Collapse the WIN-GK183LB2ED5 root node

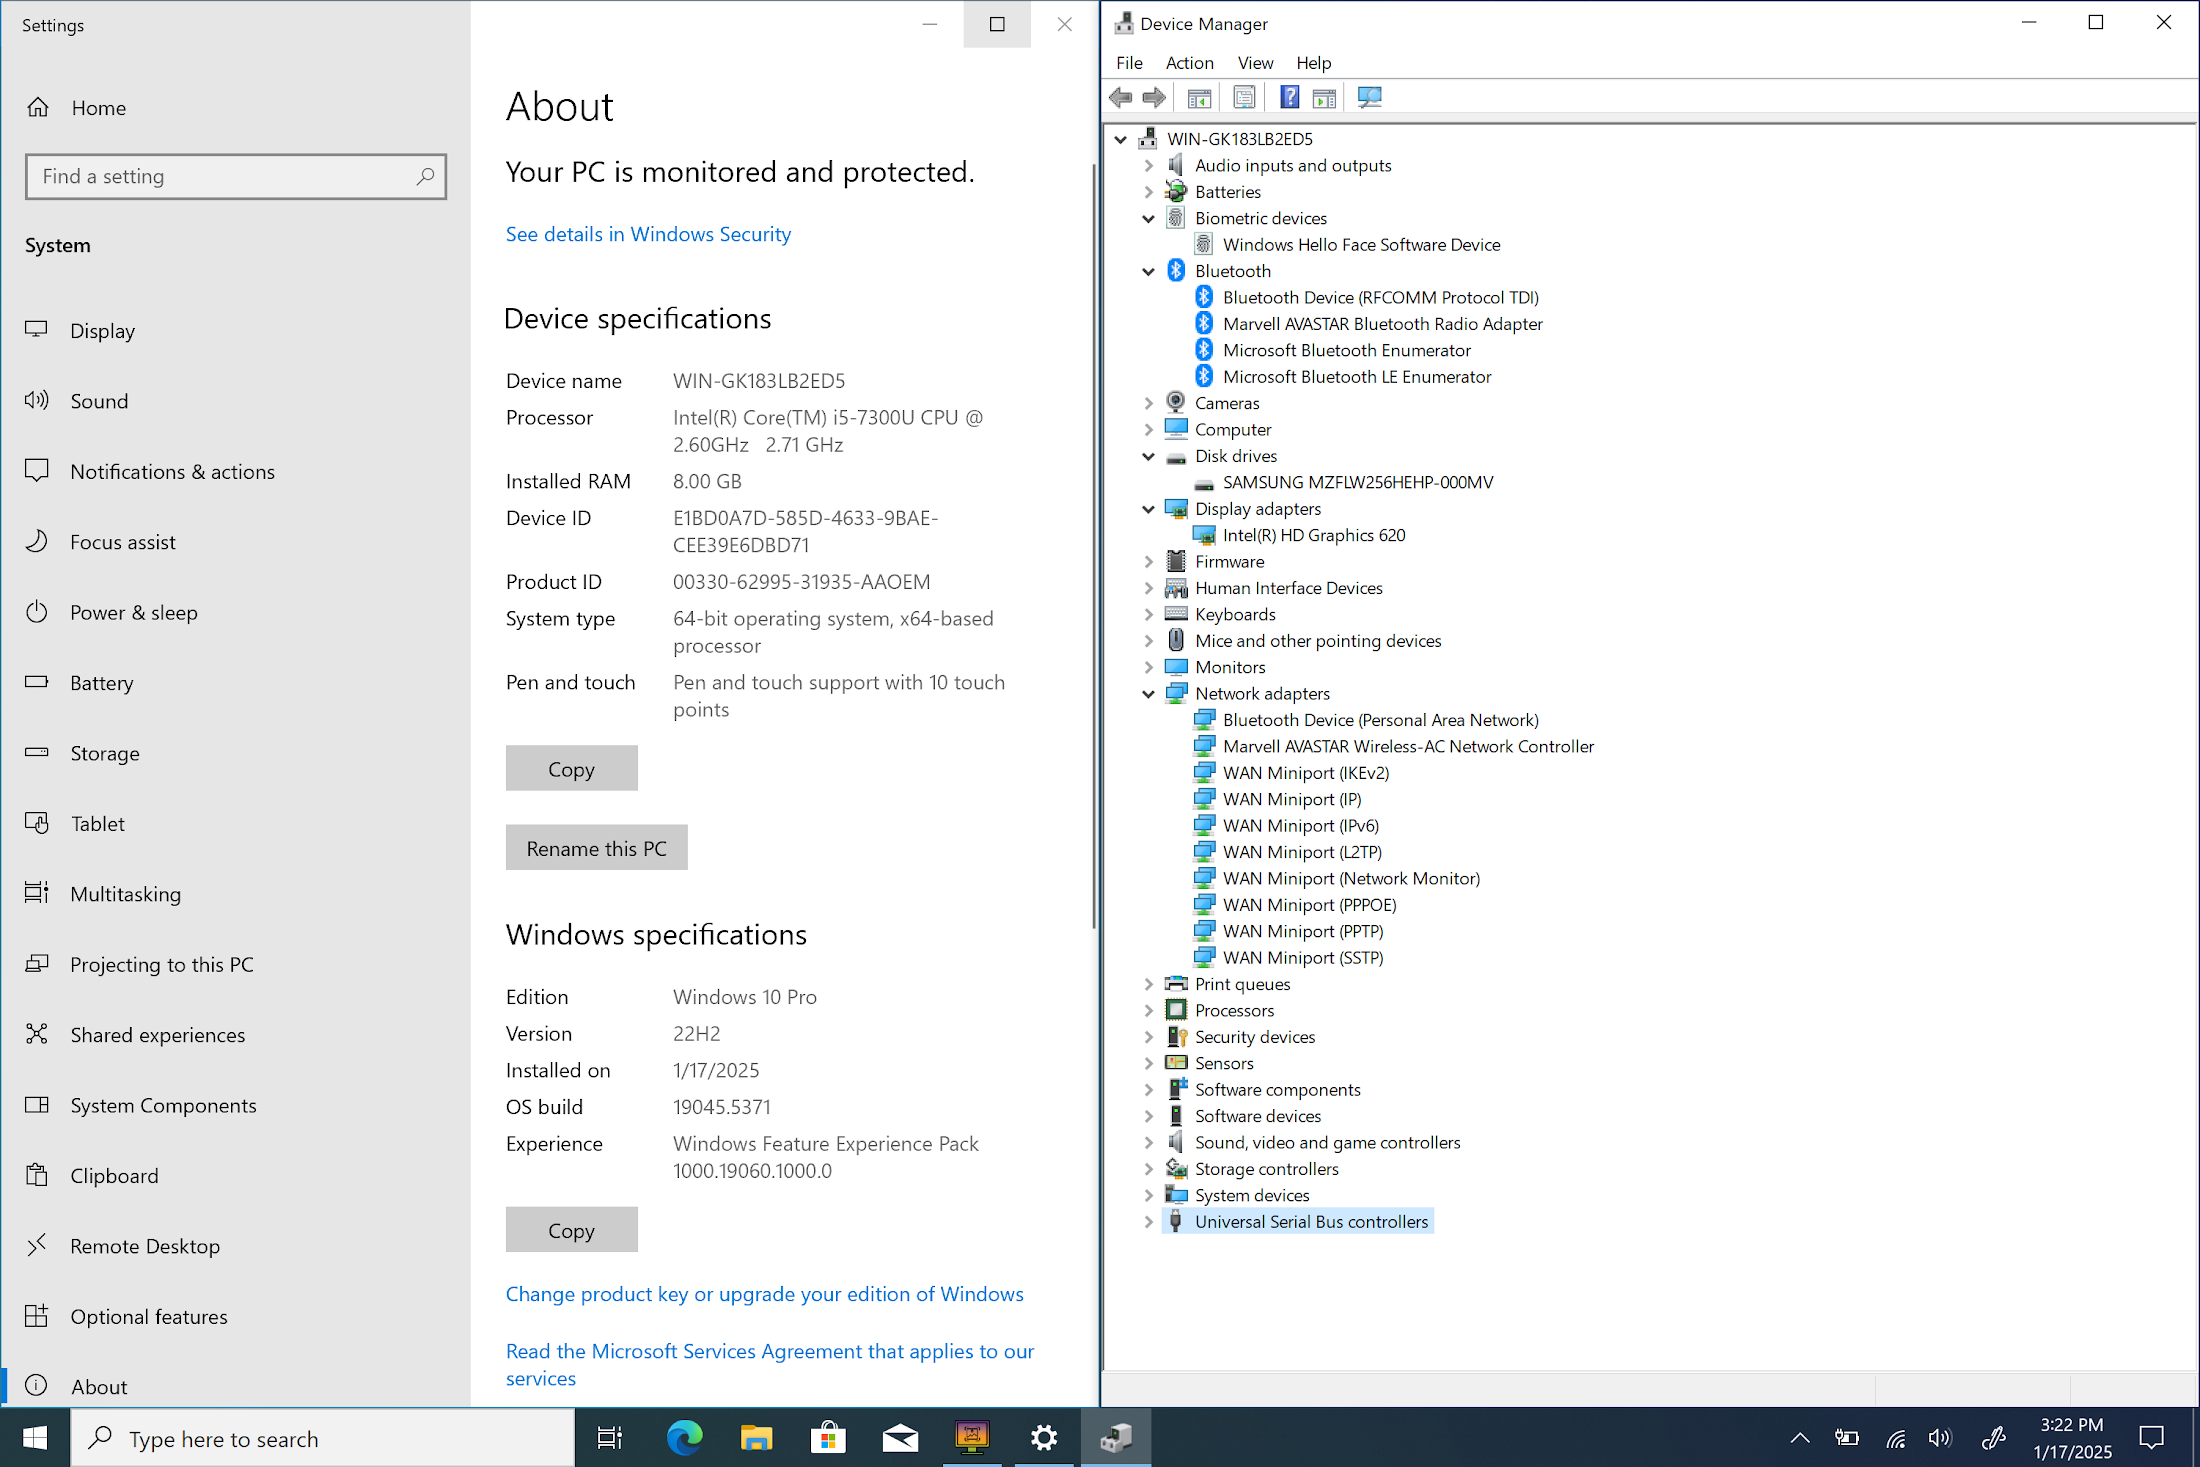point(1121,139)
